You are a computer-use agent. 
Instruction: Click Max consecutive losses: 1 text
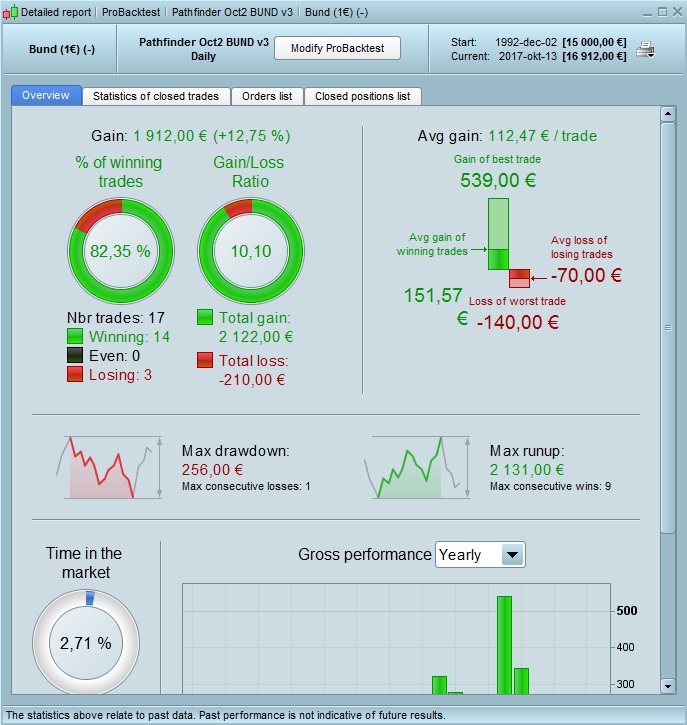246,486
